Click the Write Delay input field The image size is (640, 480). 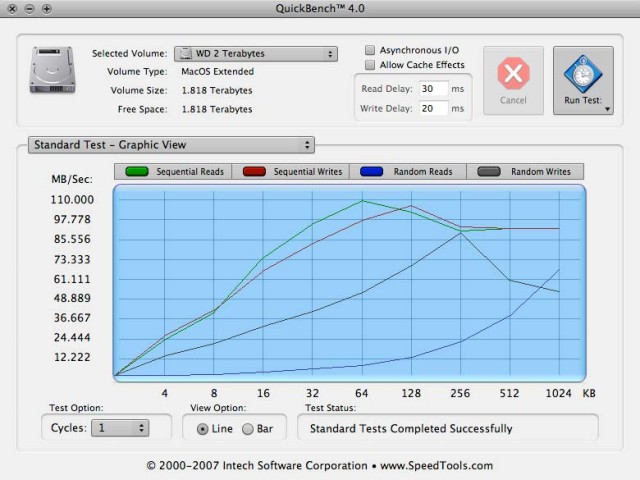(x=433, y=109)
